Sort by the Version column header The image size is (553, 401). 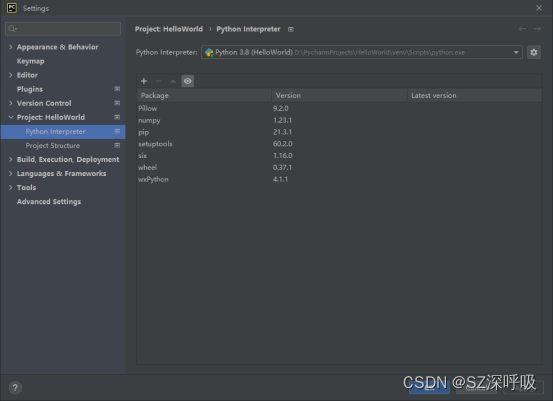tap(339, 96)
